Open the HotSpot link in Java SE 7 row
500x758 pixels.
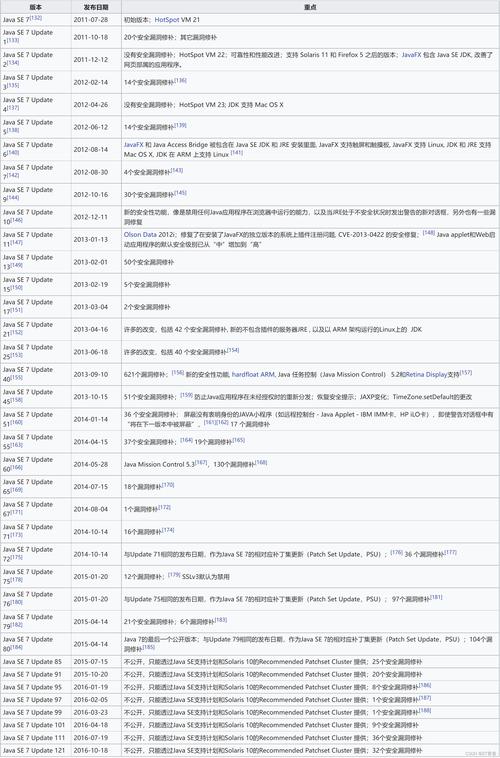(x=167, y=20)
